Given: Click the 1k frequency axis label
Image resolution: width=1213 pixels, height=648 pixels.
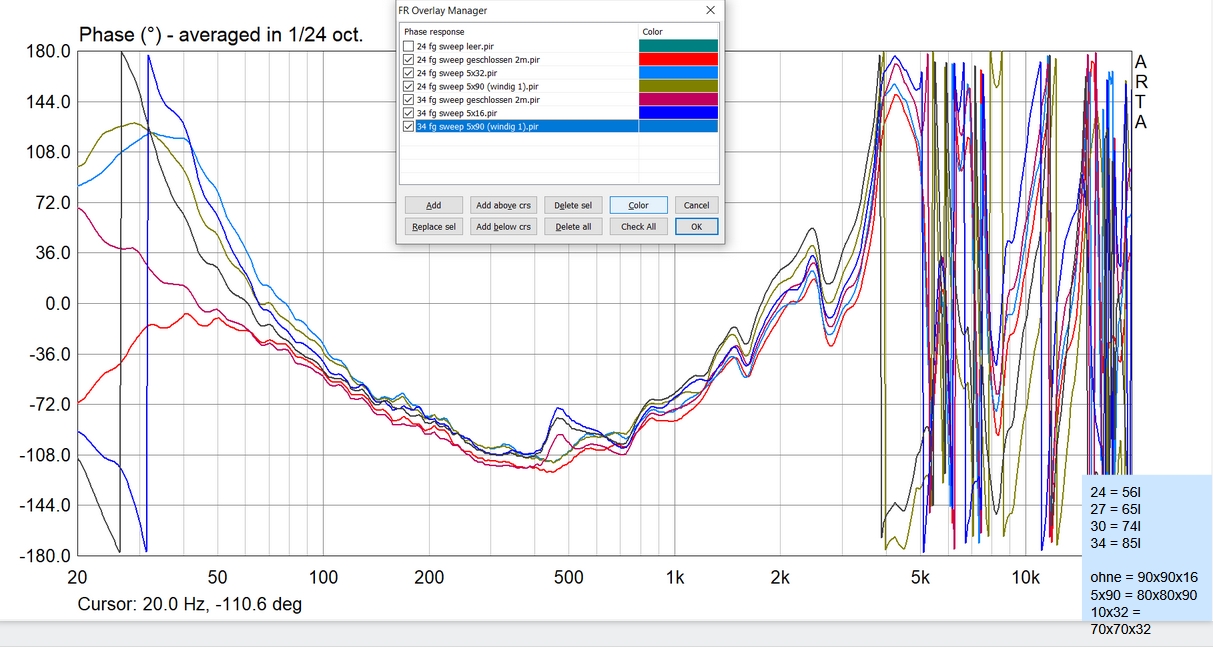Looking at the screenshot, I should (675, 578).
